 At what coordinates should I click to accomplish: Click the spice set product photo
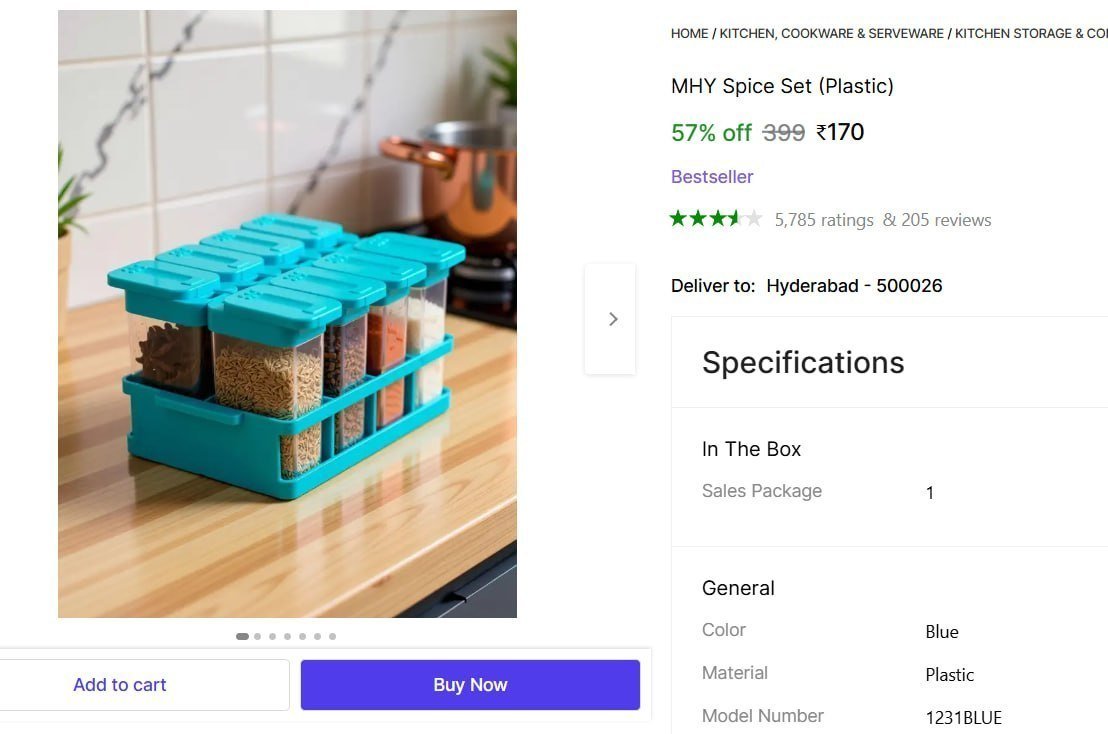[288, 313]
